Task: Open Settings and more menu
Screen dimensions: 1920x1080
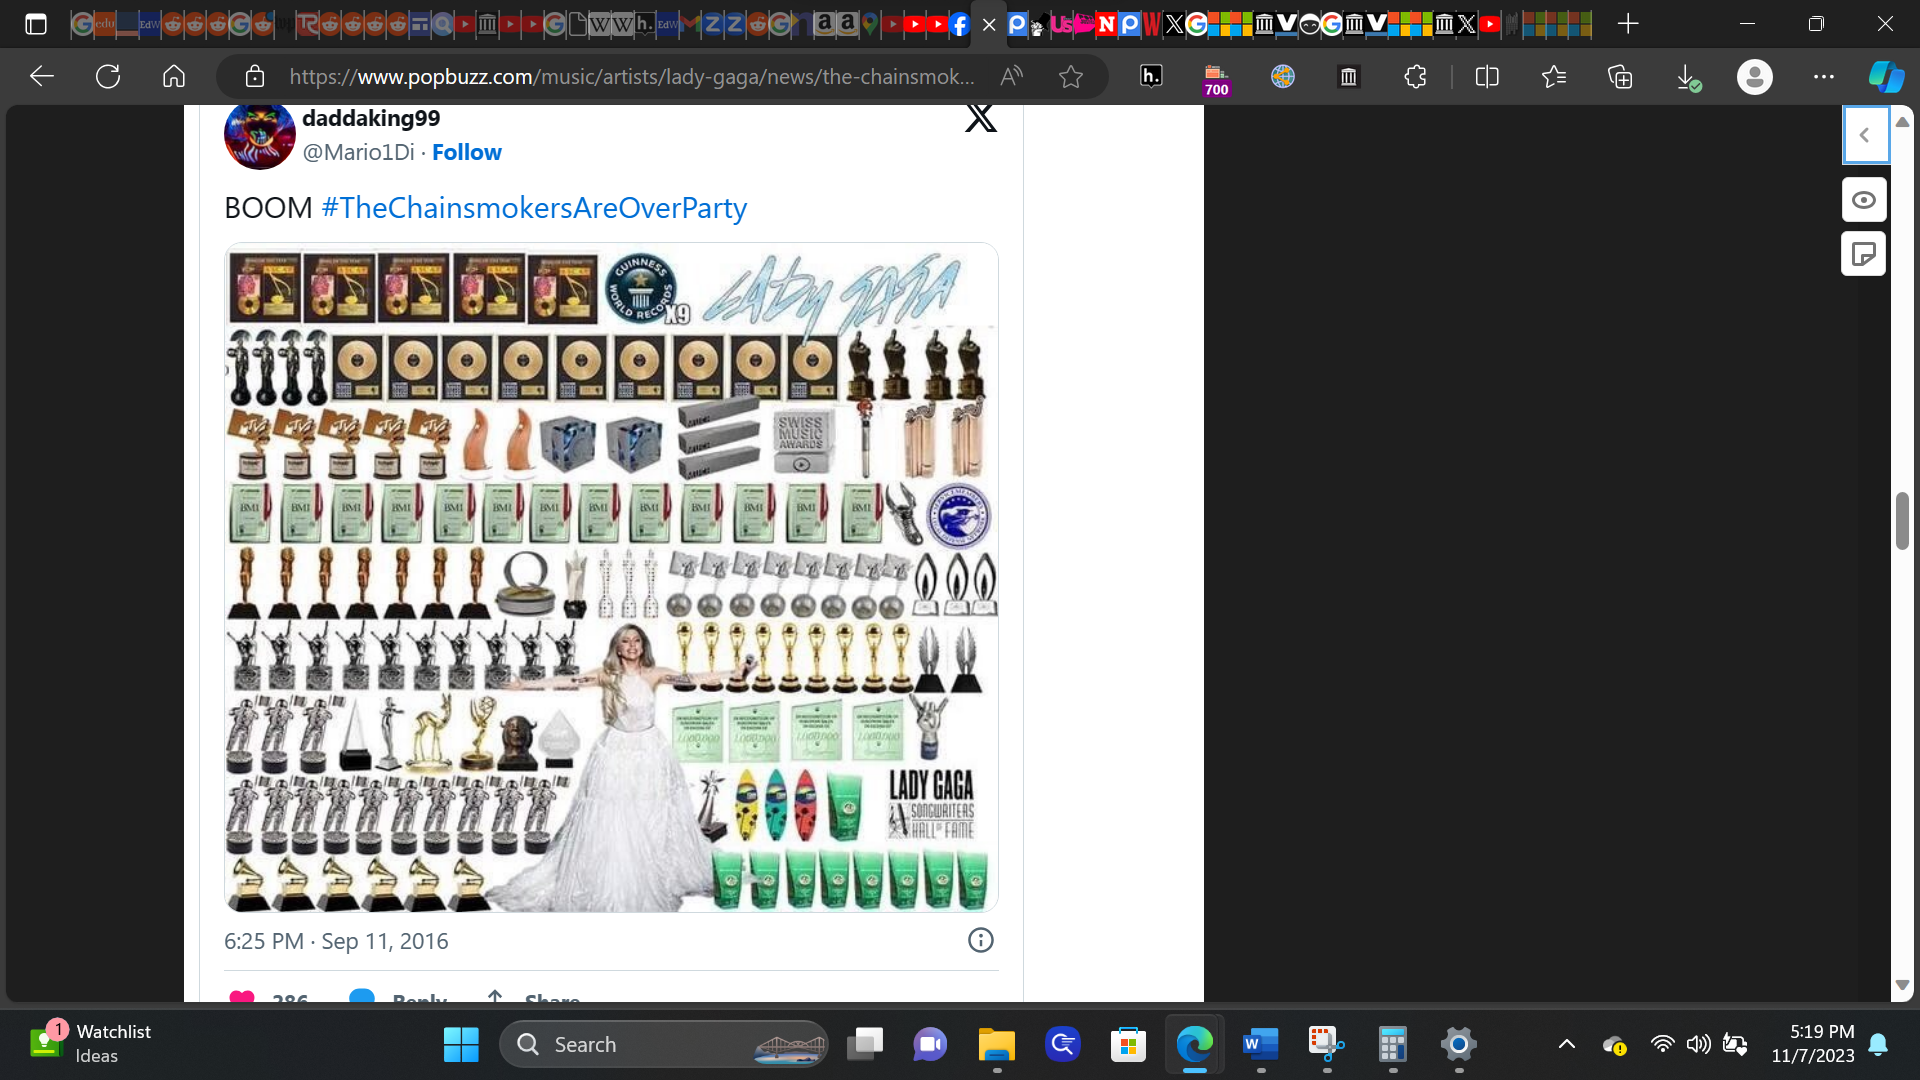Action: tap(1824, 76)
